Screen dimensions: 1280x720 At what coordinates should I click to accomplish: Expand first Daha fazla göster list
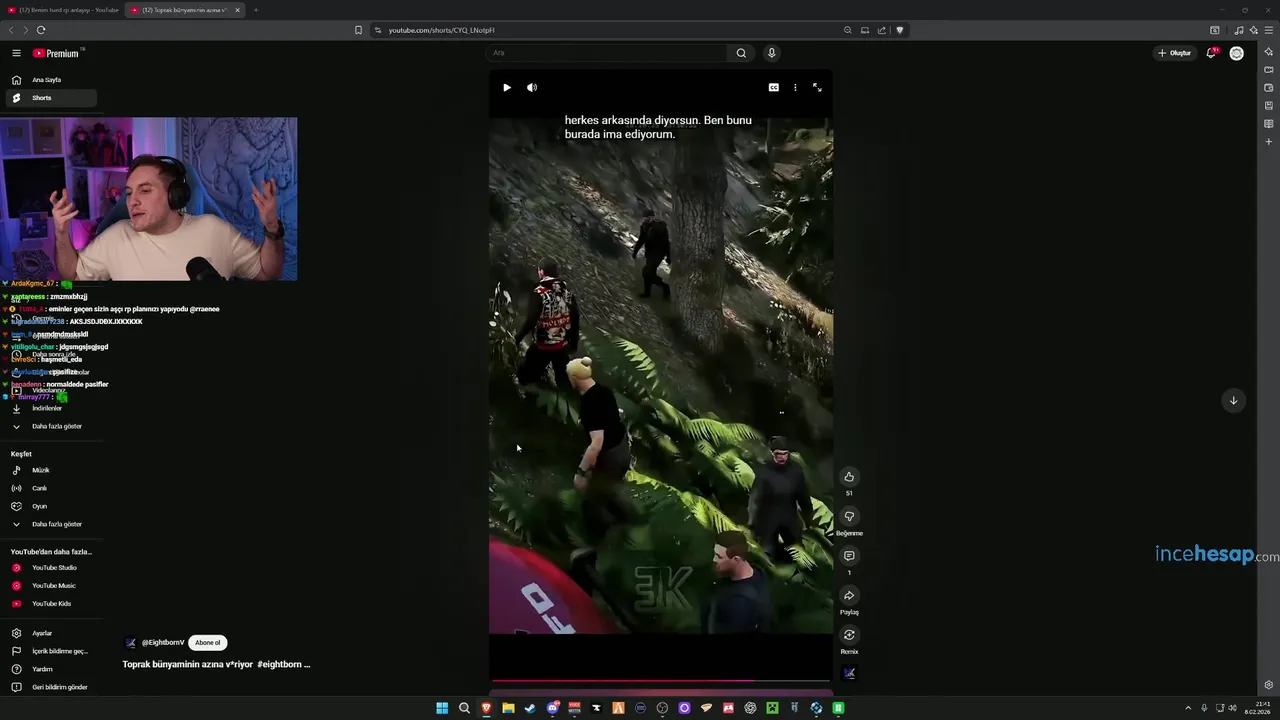[x=50, y=426]
